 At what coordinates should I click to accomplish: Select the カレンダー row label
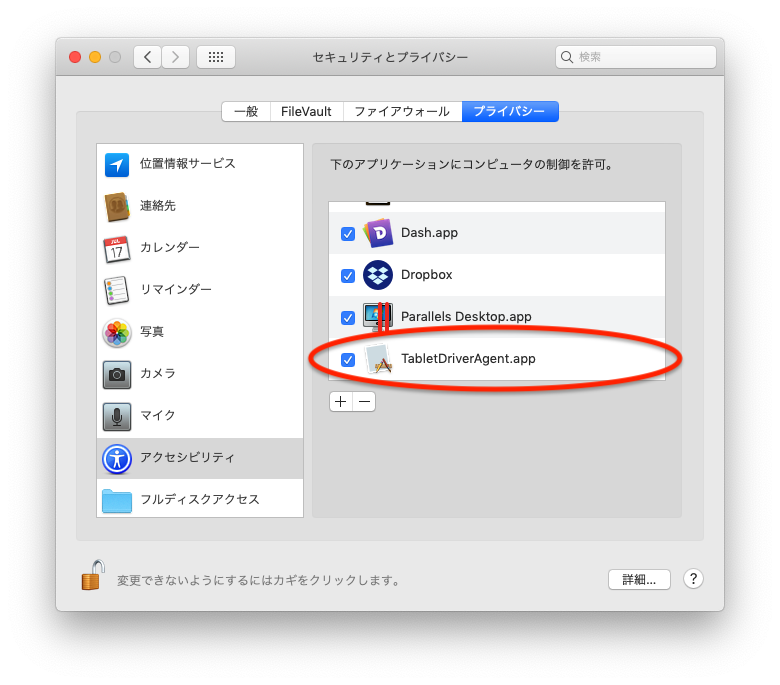click(x=170, y=247)
